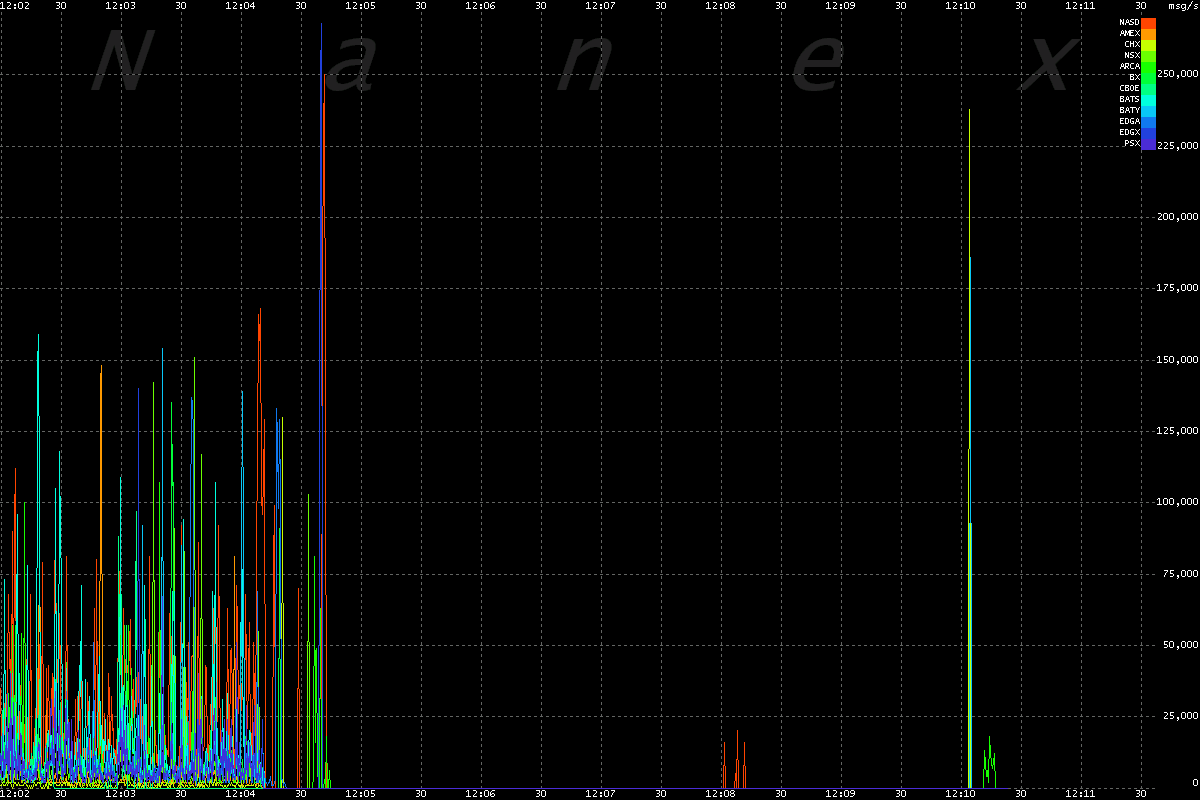Click the color swatch beside PSX
1200x800 pixels.
pos(1149,143)
